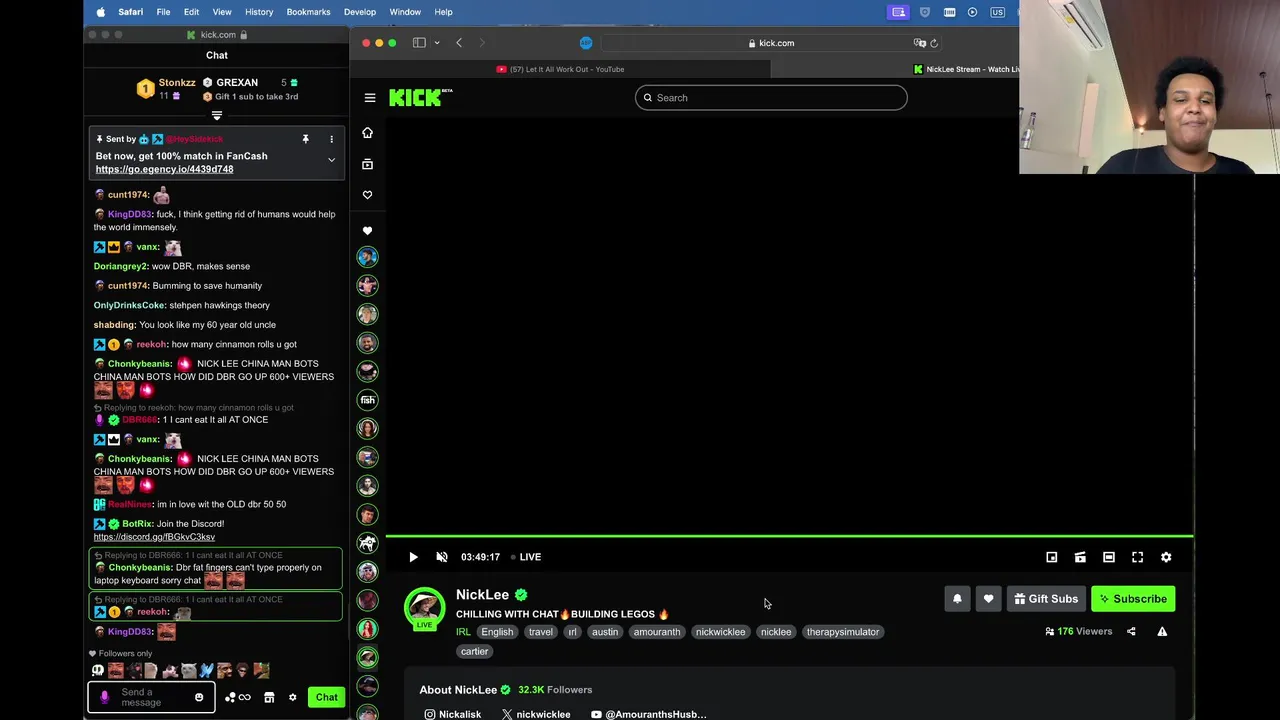
Task: Open the go.egency.io pinned link
Action: click(164, 169)
